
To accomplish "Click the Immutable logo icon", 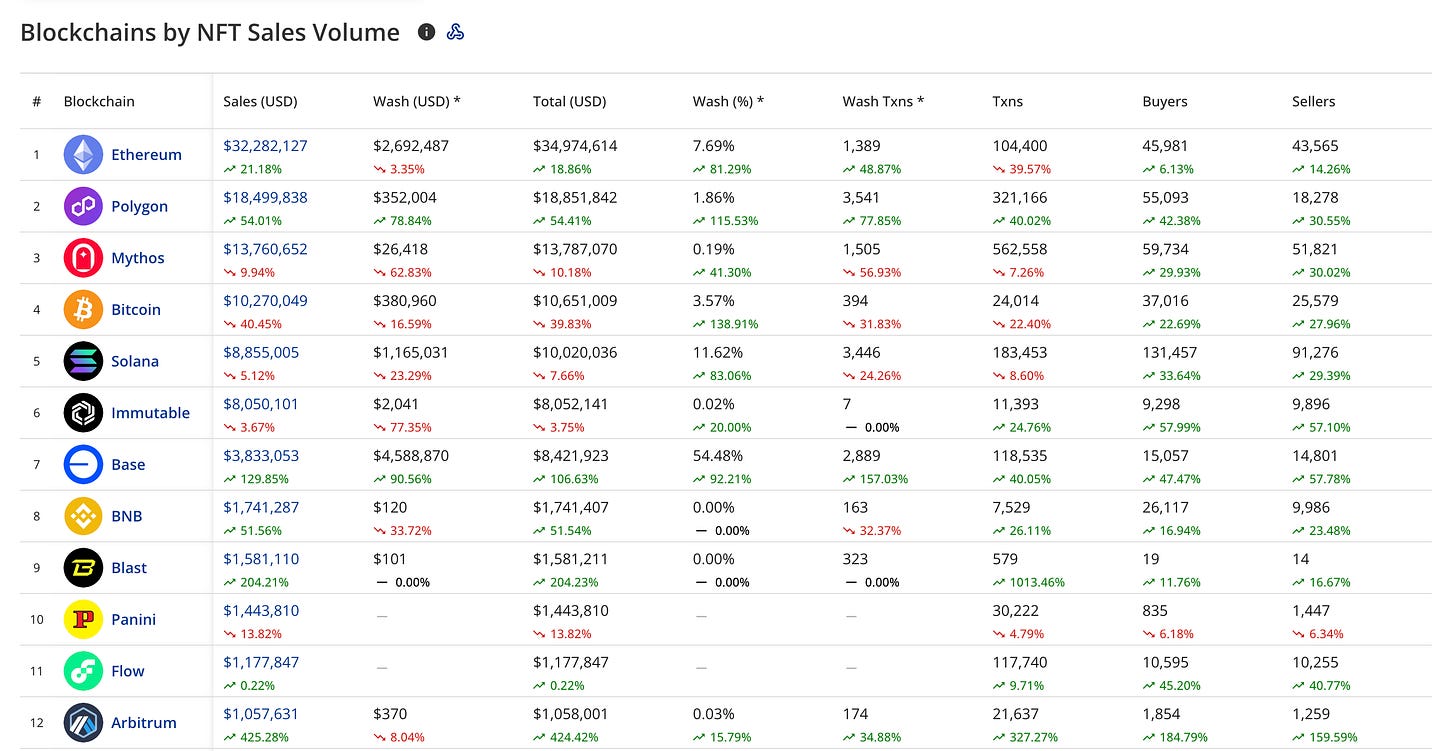I will tap(83, 413).
